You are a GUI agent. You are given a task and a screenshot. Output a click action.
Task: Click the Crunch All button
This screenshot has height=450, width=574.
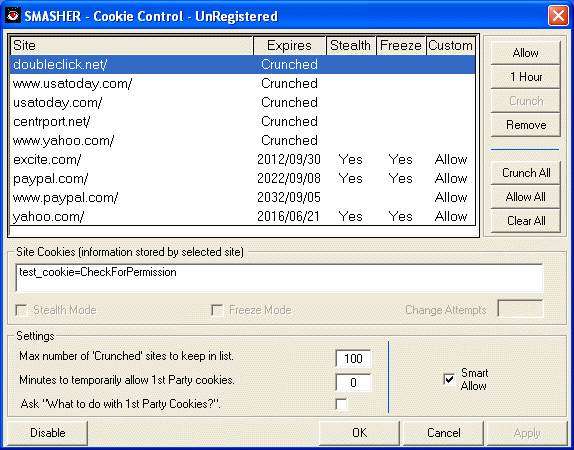[525, 173]
